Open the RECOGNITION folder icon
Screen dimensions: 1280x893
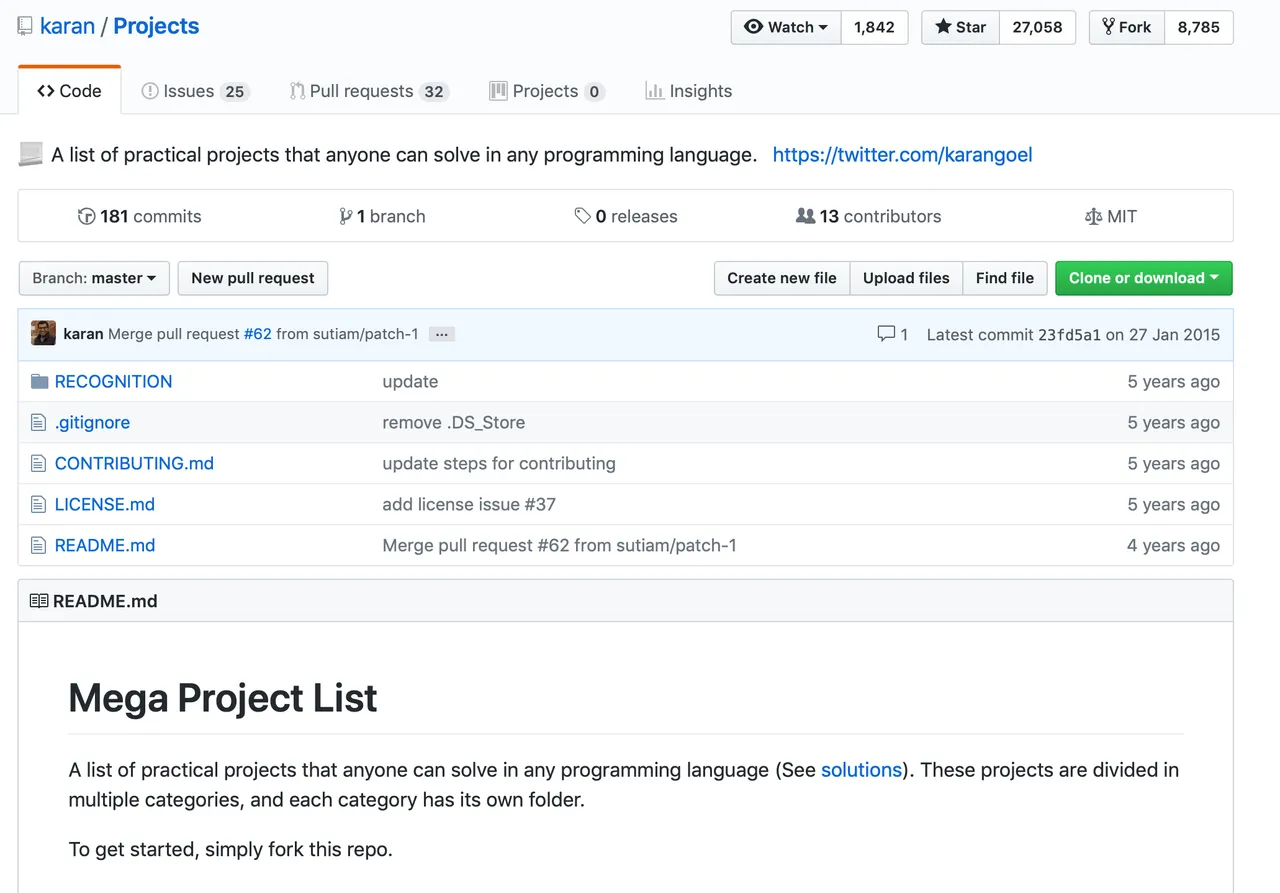(39, 382)
